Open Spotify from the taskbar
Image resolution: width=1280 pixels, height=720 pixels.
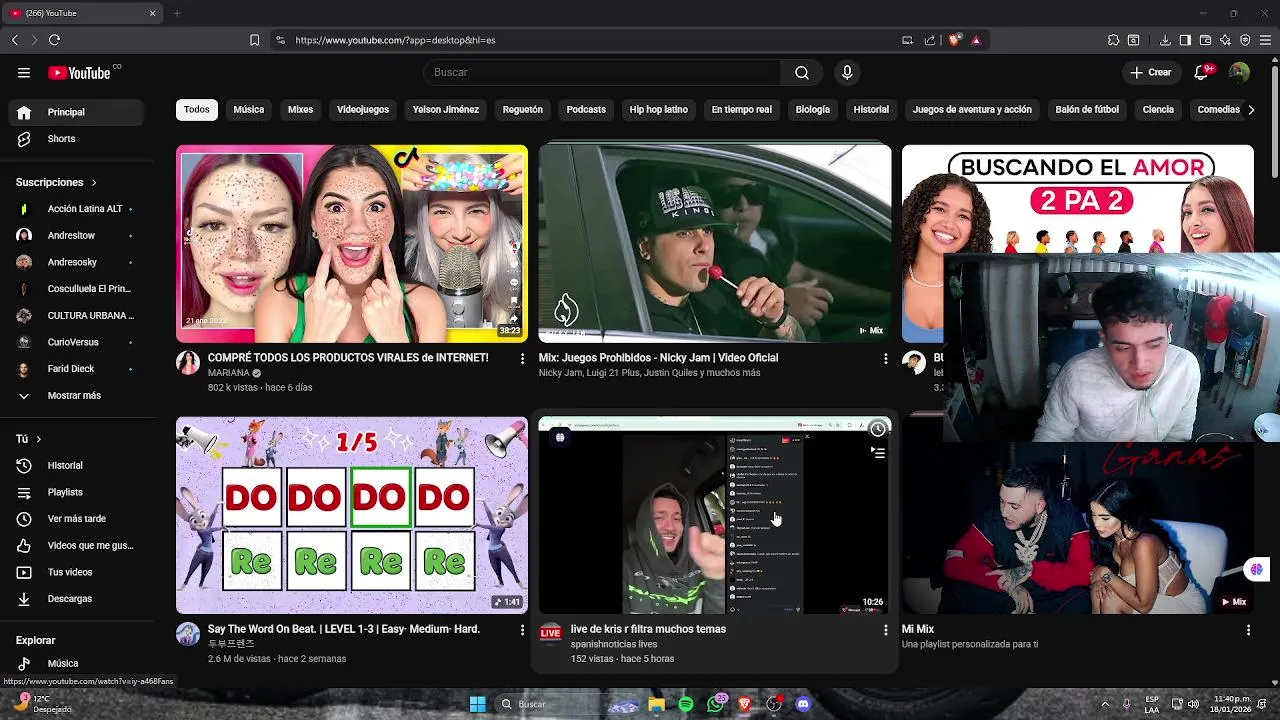[x=686, y=704]
